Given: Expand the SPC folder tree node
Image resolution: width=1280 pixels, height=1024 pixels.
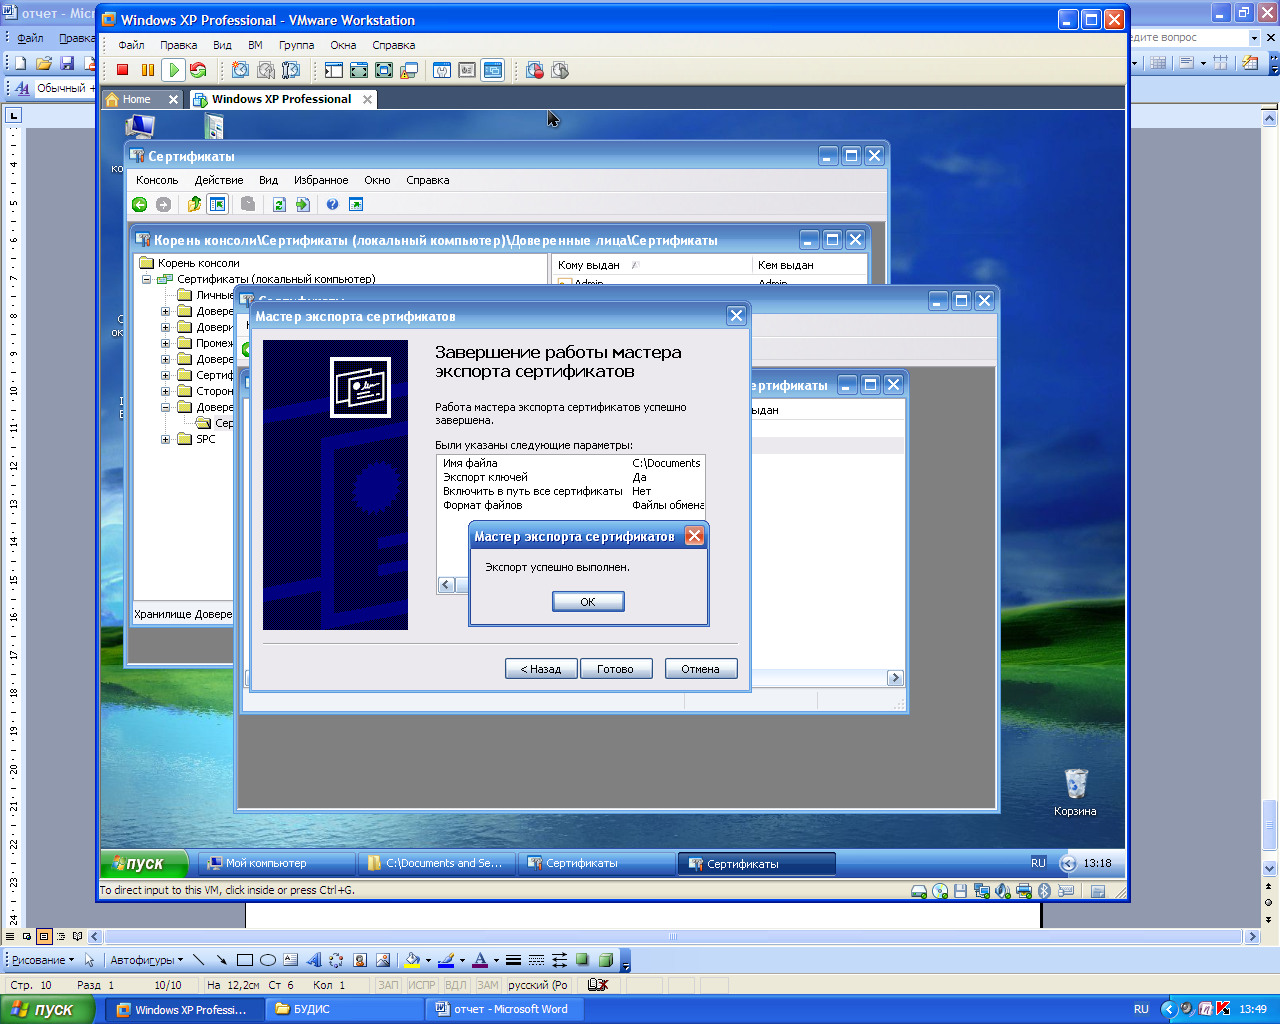Looking at the screenshot, I should click(x=166, y=439).
